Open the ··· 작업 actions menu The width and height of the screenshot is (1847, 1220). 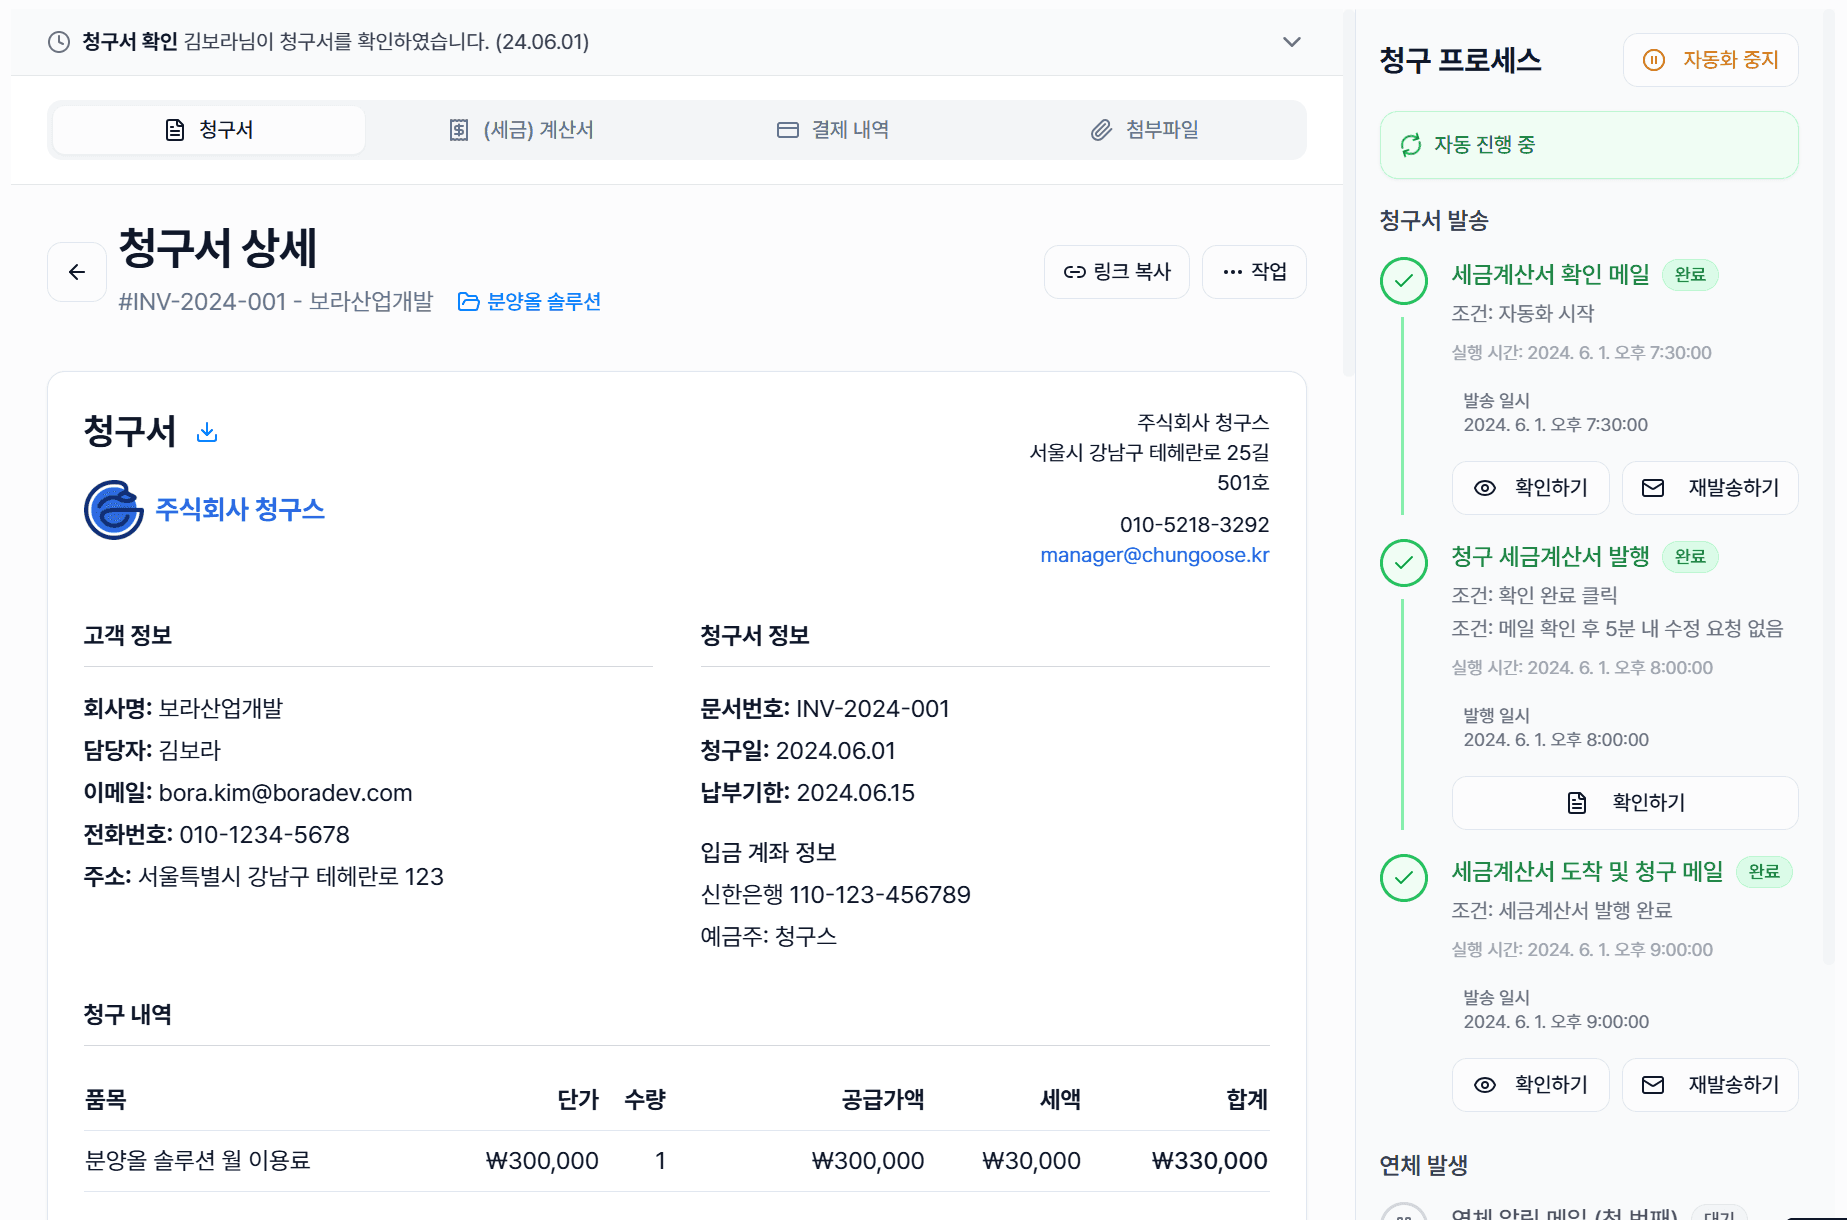[1254, 272]
